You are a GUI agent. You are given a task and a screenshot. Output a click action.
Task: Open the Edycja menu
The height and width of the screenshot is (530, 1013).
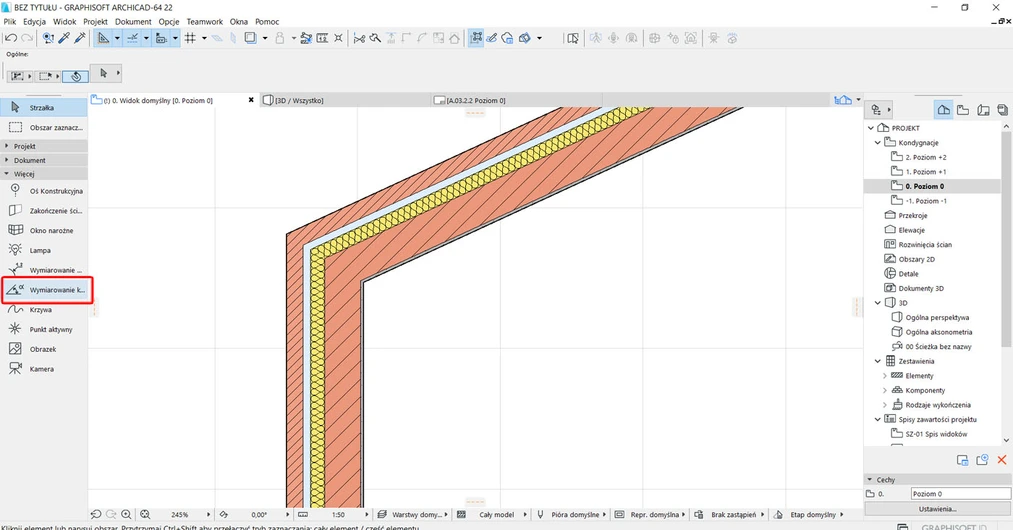[x=34, y=21]
